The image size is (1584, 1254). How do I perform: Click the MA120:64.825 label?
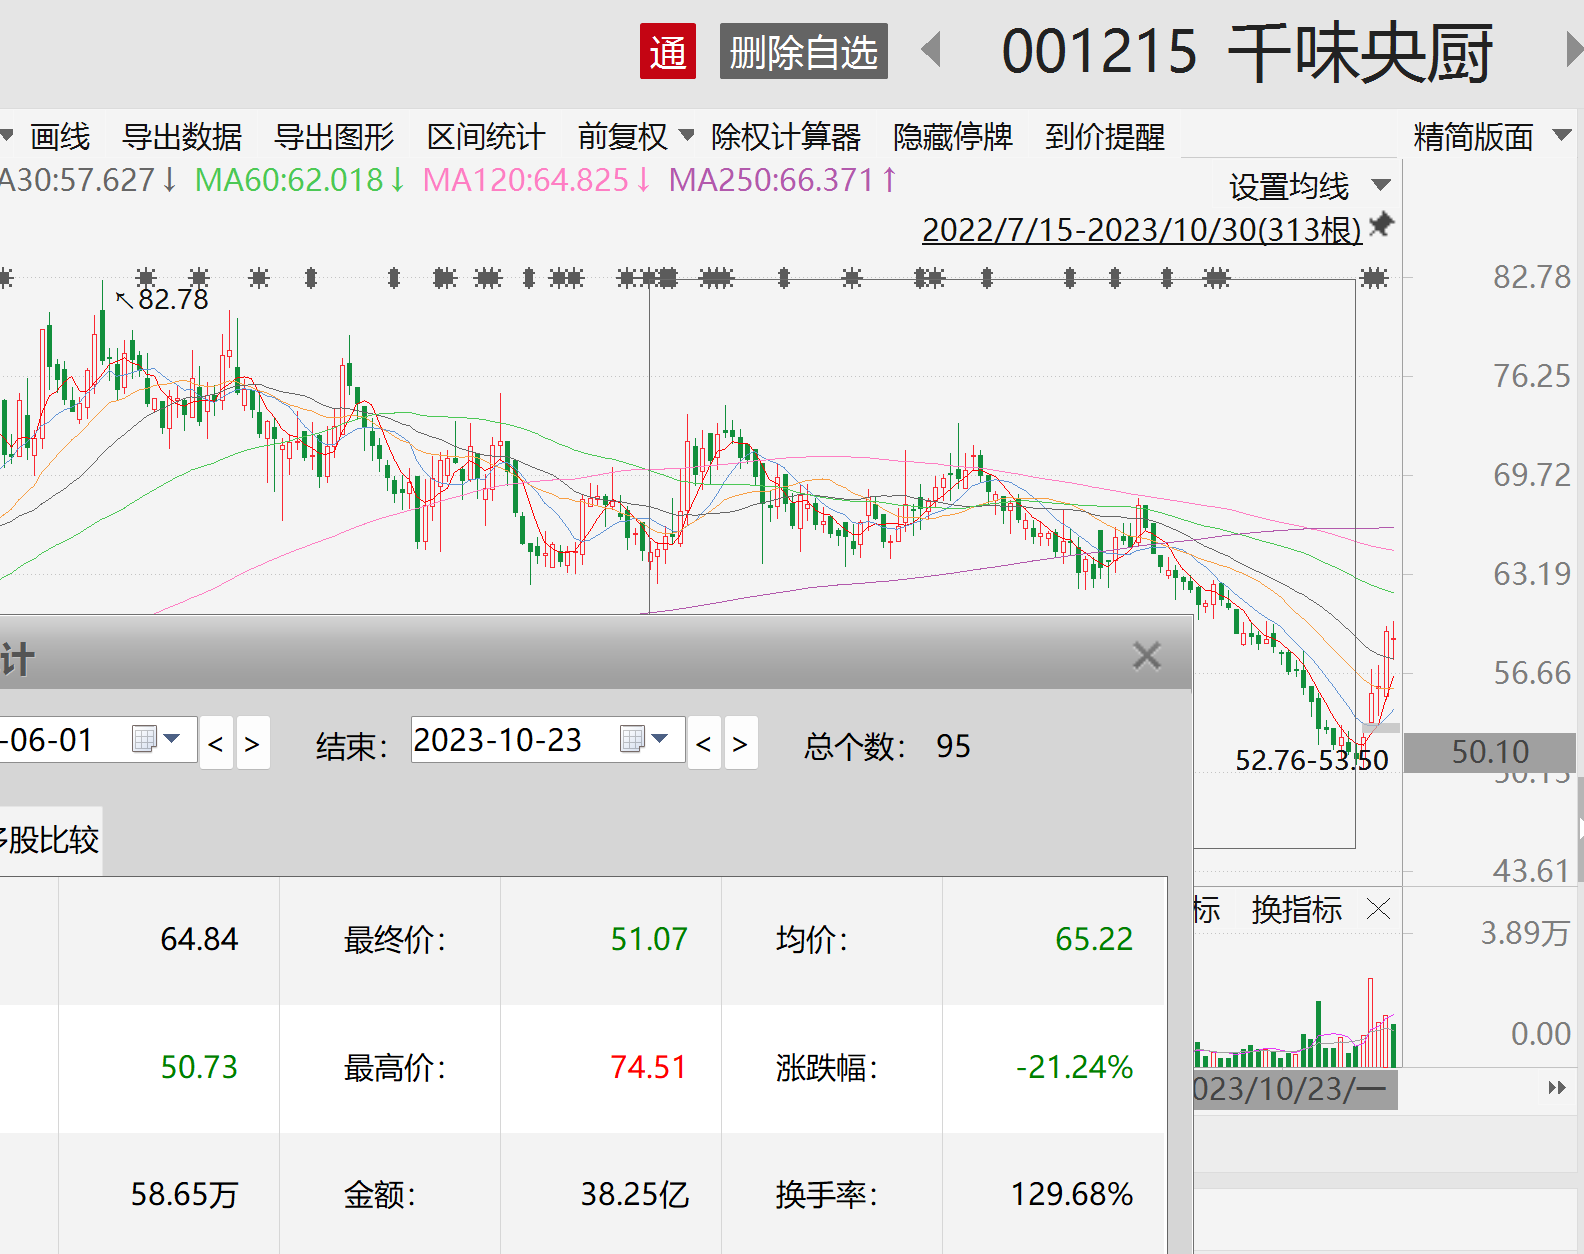point(537,180)
